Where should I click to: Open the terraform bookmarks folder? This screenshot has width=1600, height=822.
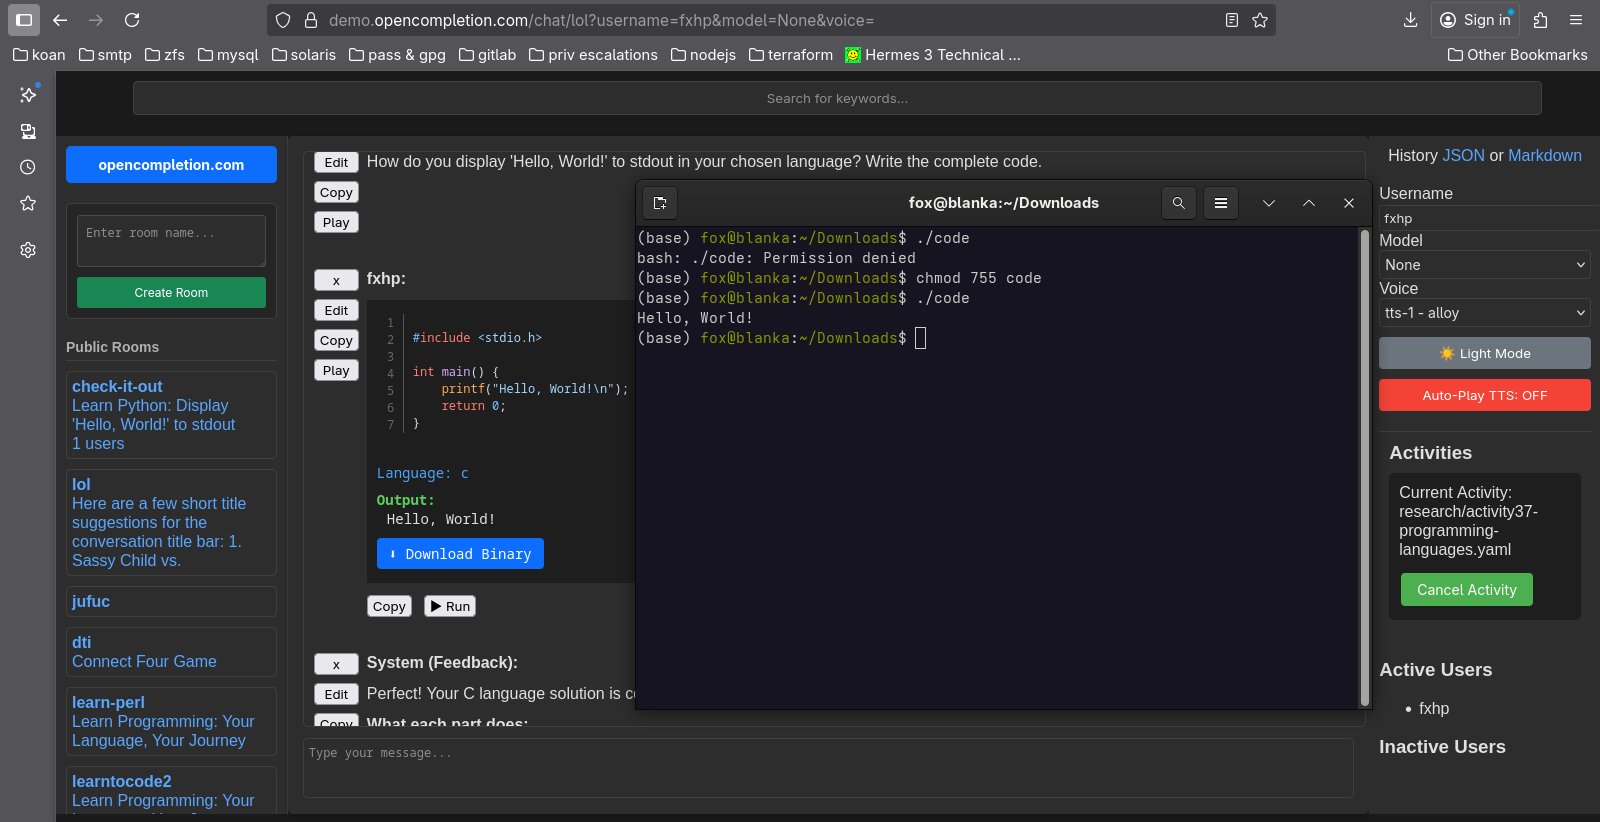(x=790, y=55)
